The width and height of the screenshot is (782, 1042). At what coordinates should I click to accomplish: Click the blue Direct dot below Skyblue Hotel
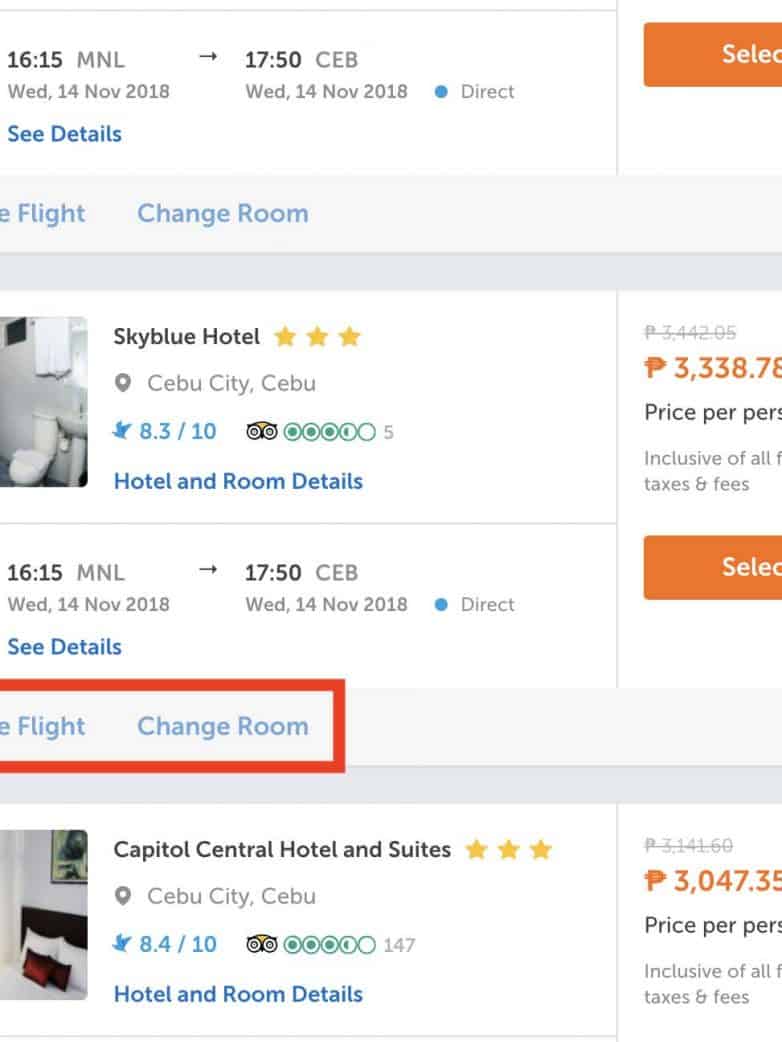441,605
